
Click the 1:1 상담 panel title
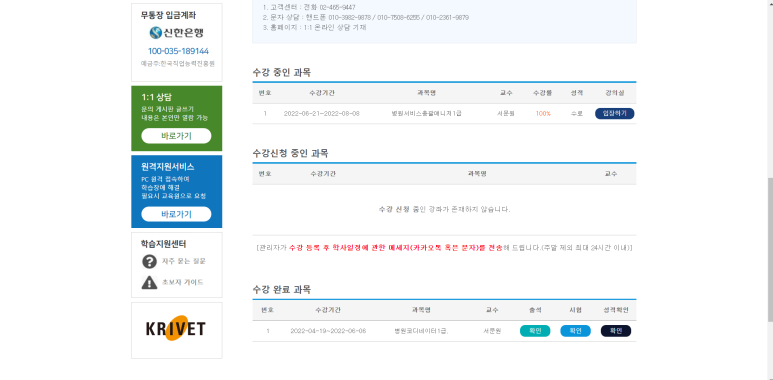pos(156,97)
